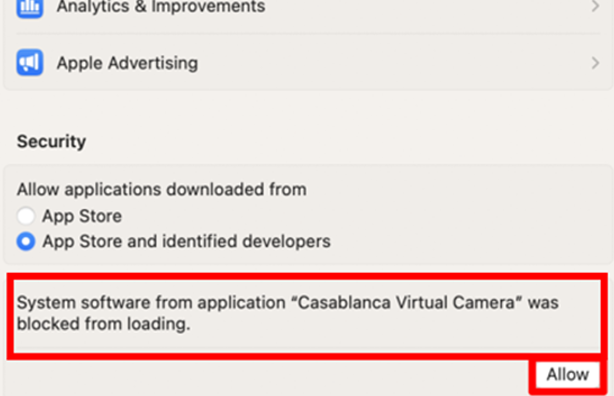Expand the Analytics & Improvements chevron arrow
Viewport: 614px width, 396px height.
595,6
